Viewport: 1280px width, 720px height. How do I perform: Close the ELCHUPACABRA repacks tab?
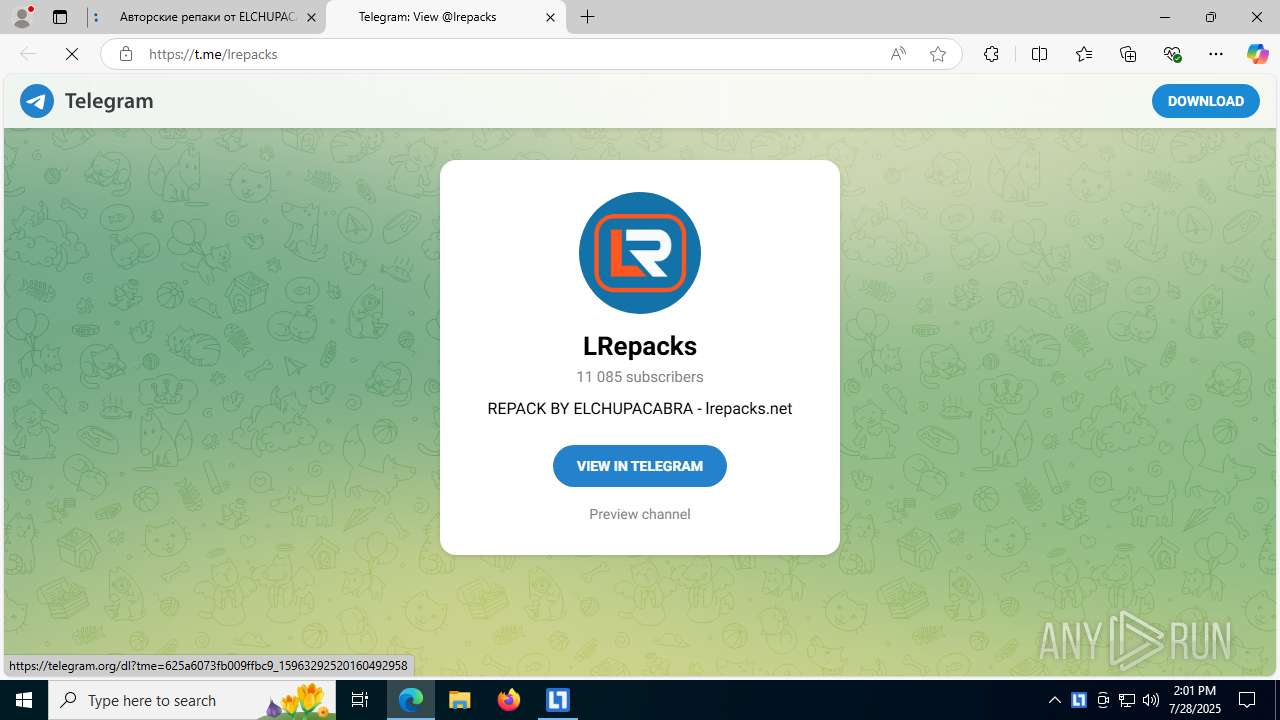[x=311, y=17]
